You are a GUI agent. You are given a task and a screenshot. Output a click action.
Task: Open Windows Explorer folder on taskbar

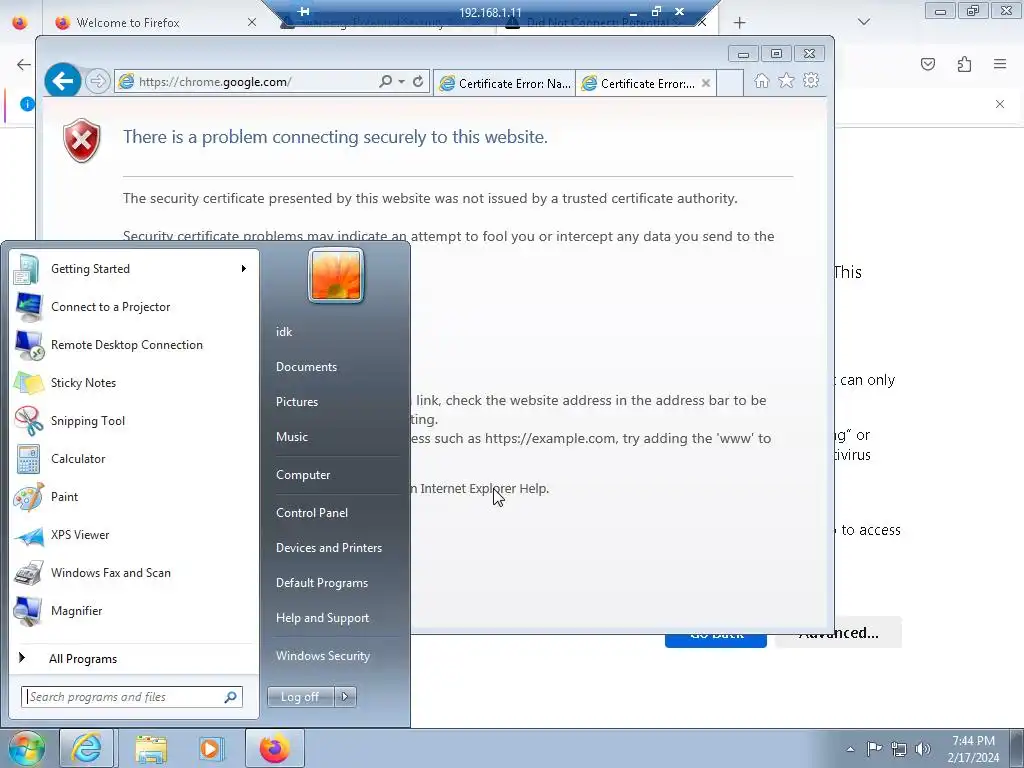pos(151,748)
